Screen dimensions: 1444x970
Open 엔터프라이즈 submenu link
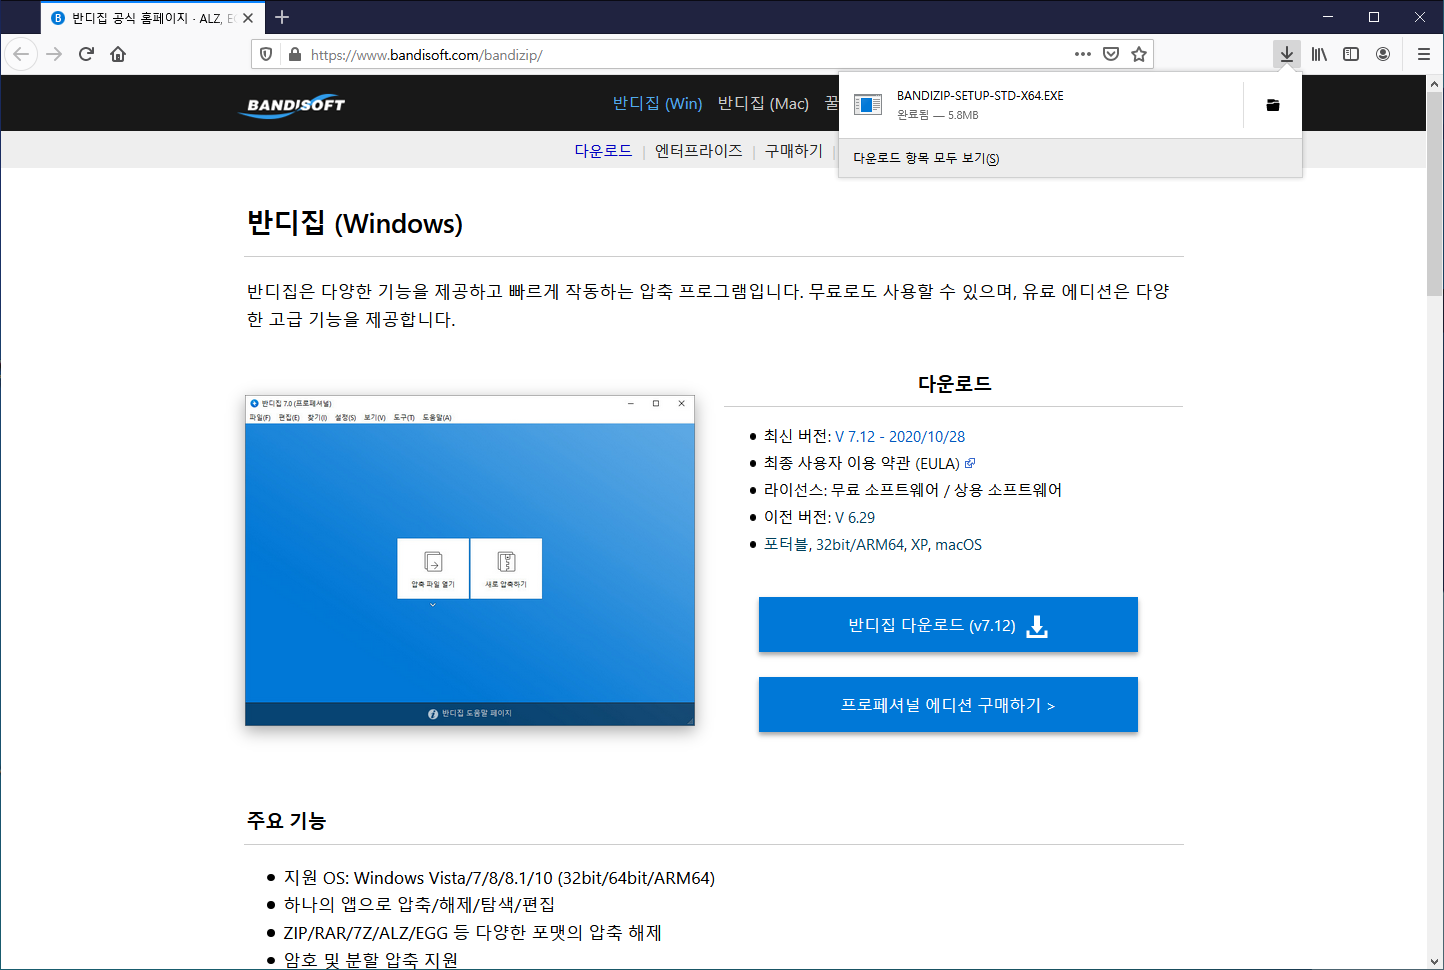(x=699, y=150)
